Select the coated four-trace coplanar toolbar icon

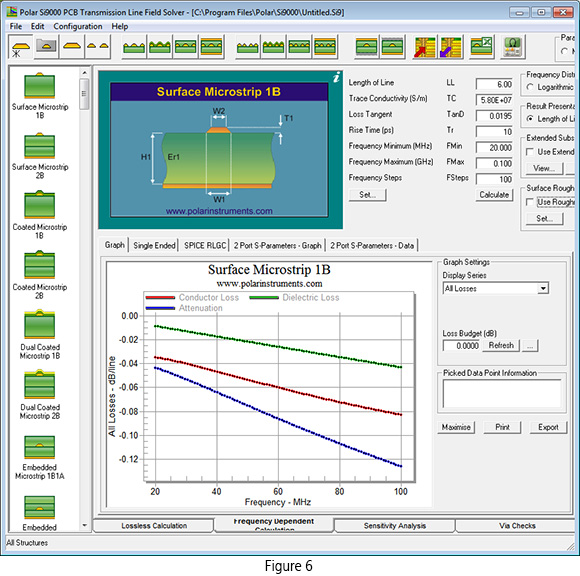click(x=274, y=47)
